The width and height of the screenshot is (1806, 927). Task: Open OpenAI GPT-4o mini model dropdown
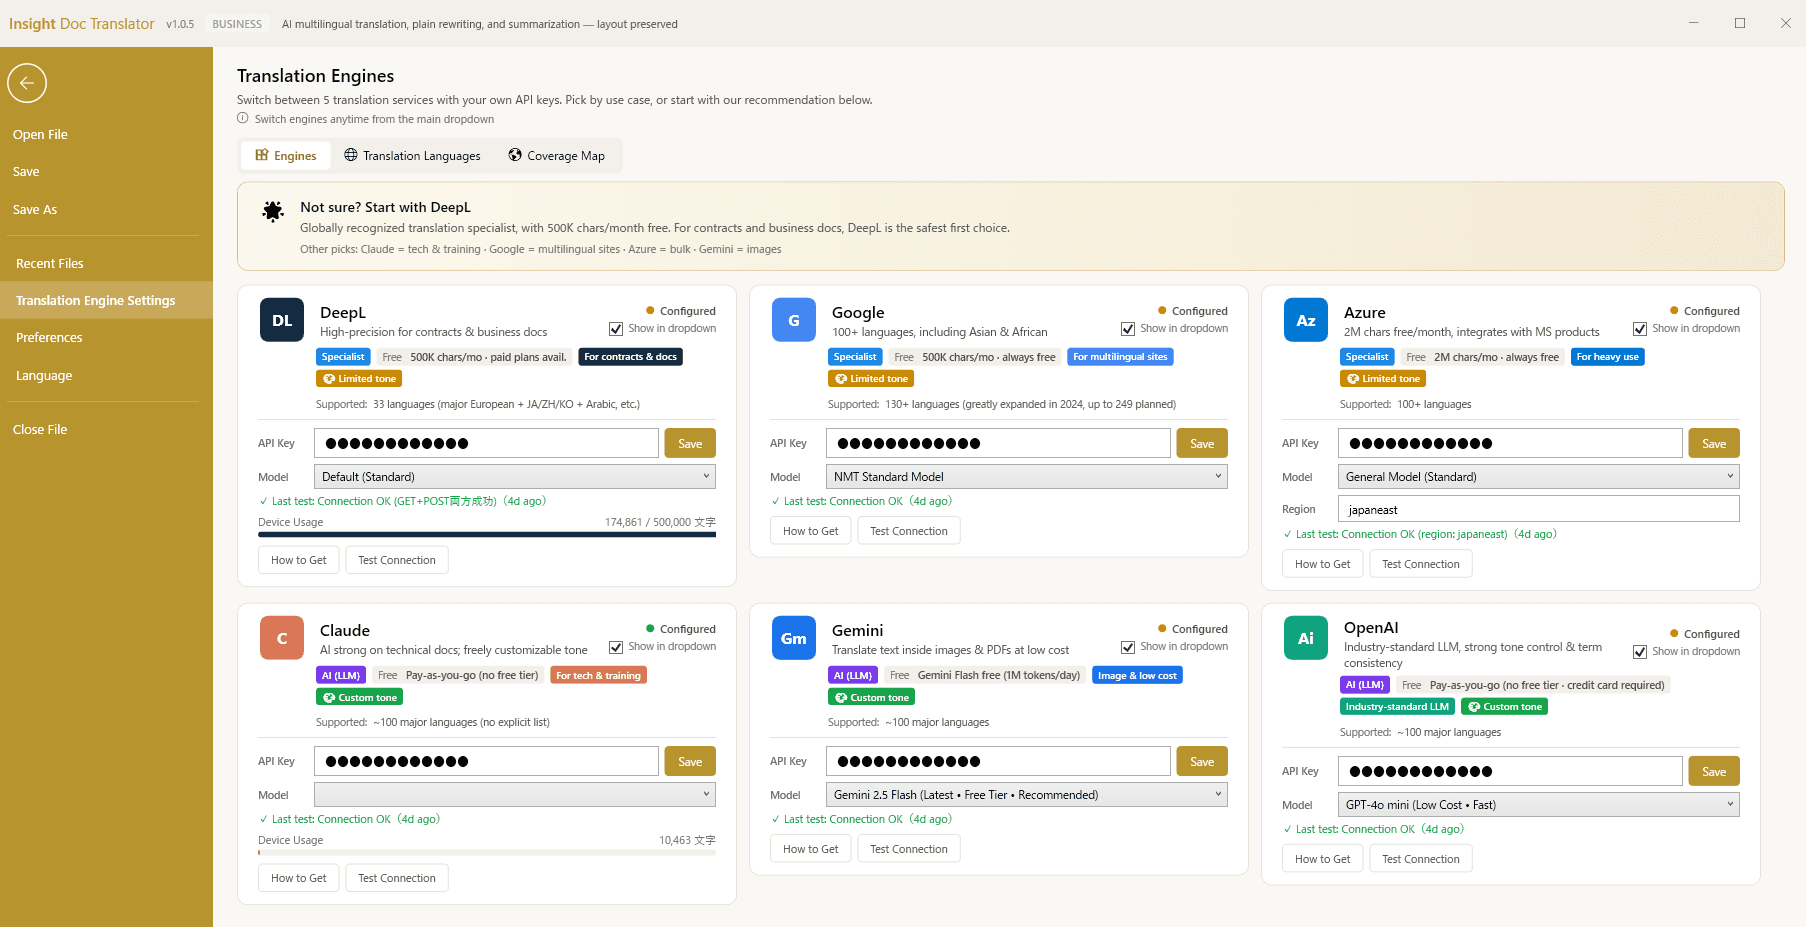[x=1539, y=805]
